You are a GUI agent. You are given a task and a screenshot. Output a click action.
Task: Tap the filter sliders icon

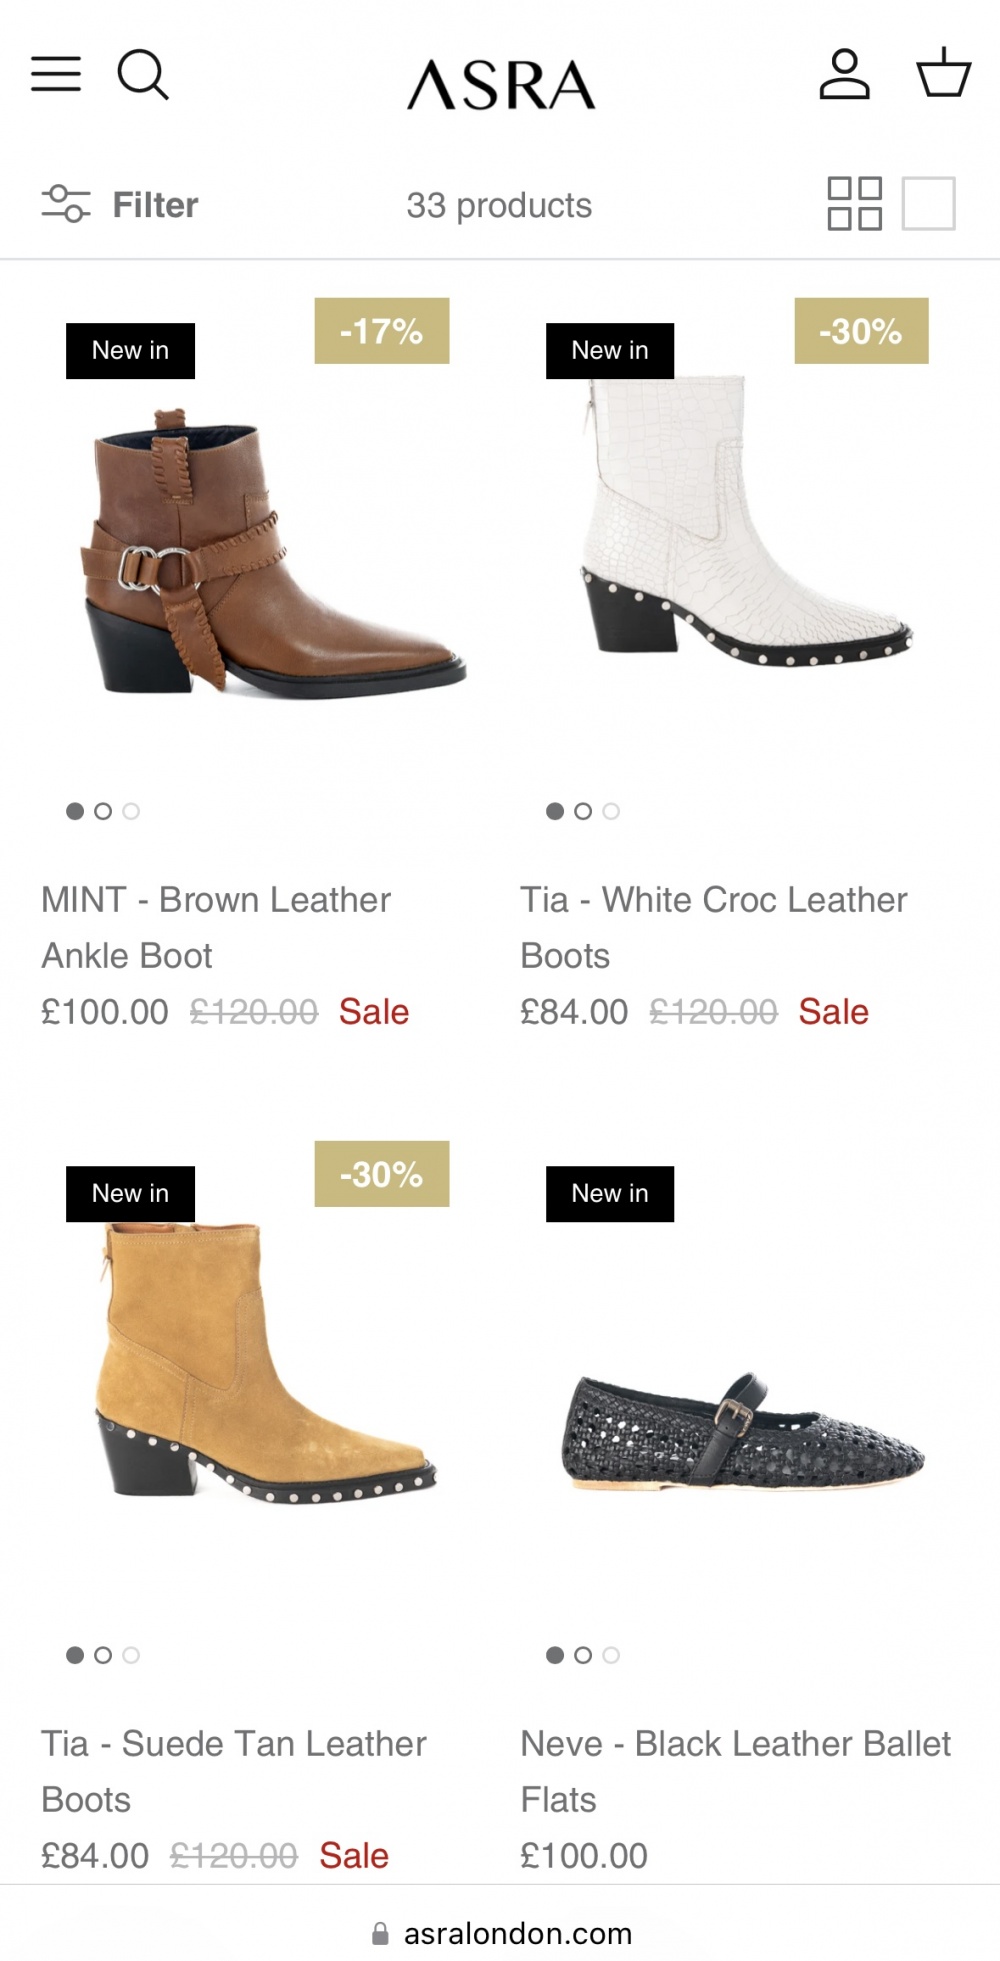click(x=66, y=204)
